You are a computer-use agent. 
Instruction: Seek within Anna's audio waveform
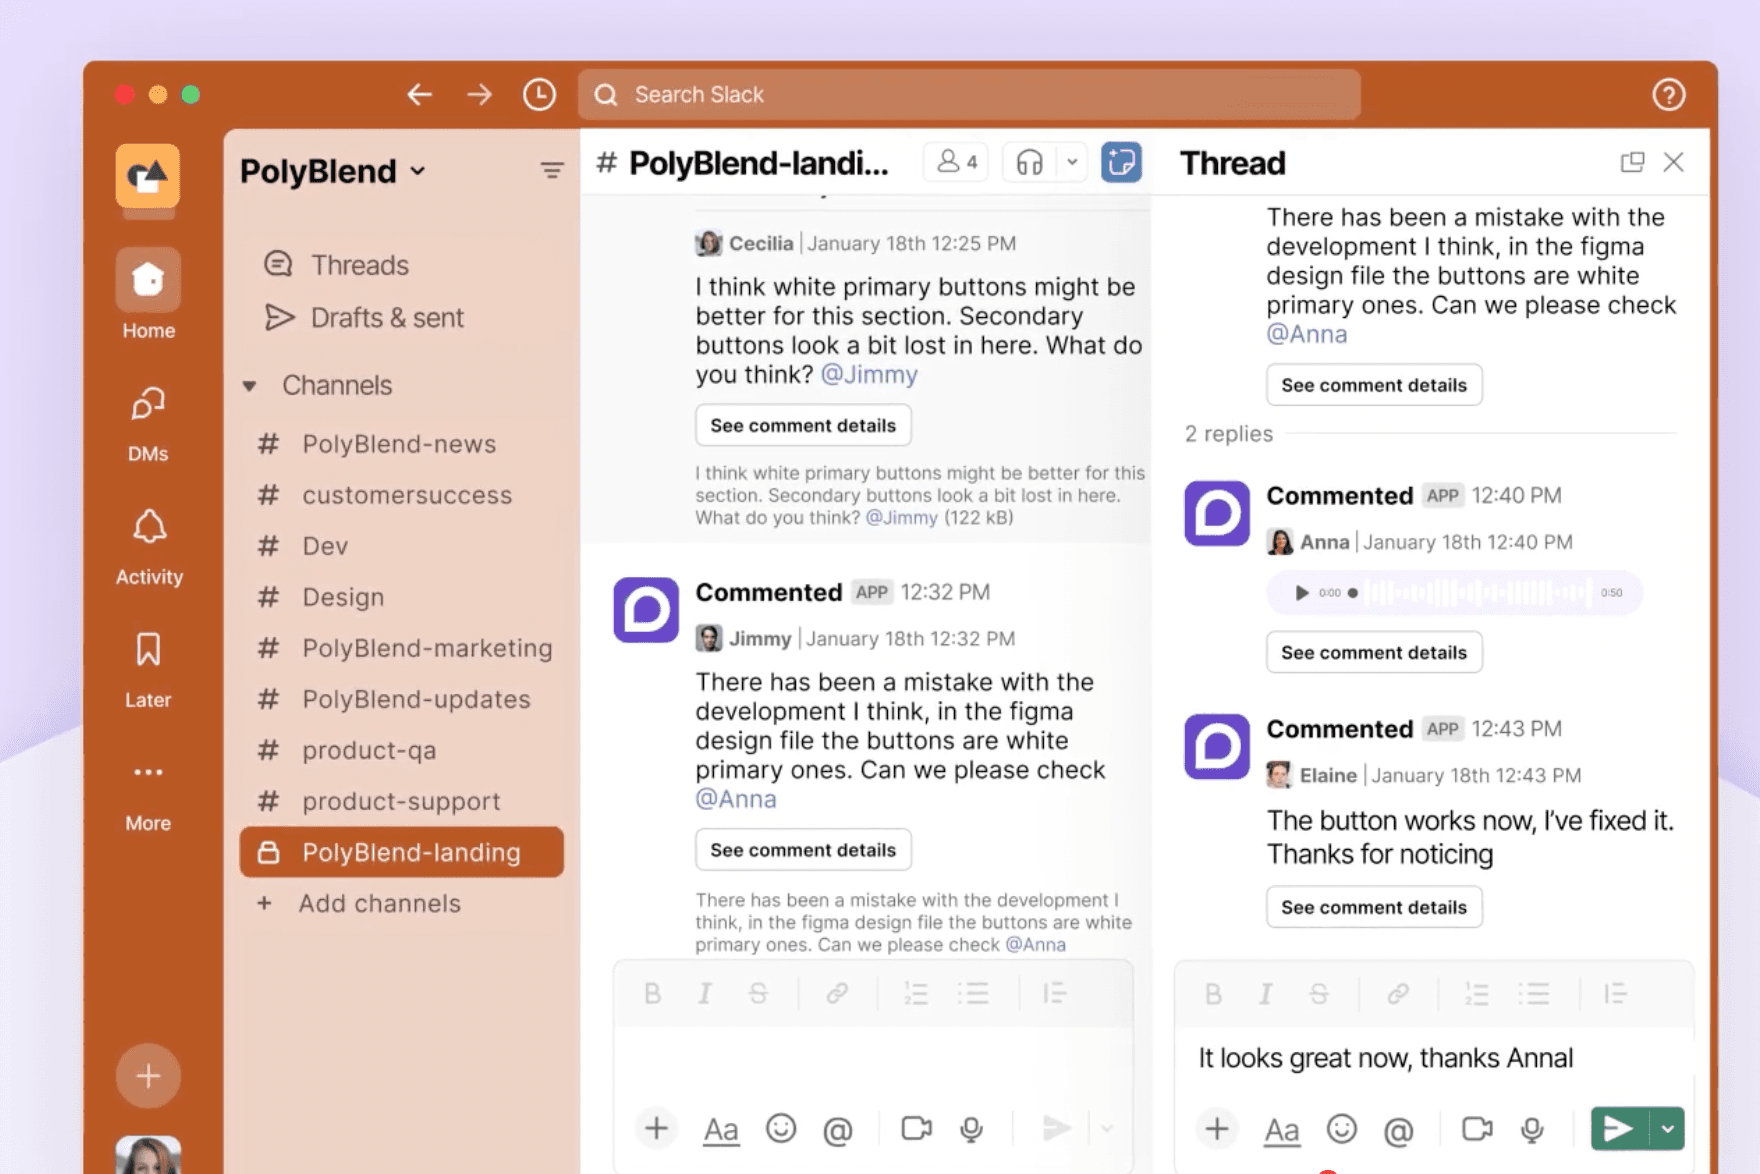click(1479, 593)
